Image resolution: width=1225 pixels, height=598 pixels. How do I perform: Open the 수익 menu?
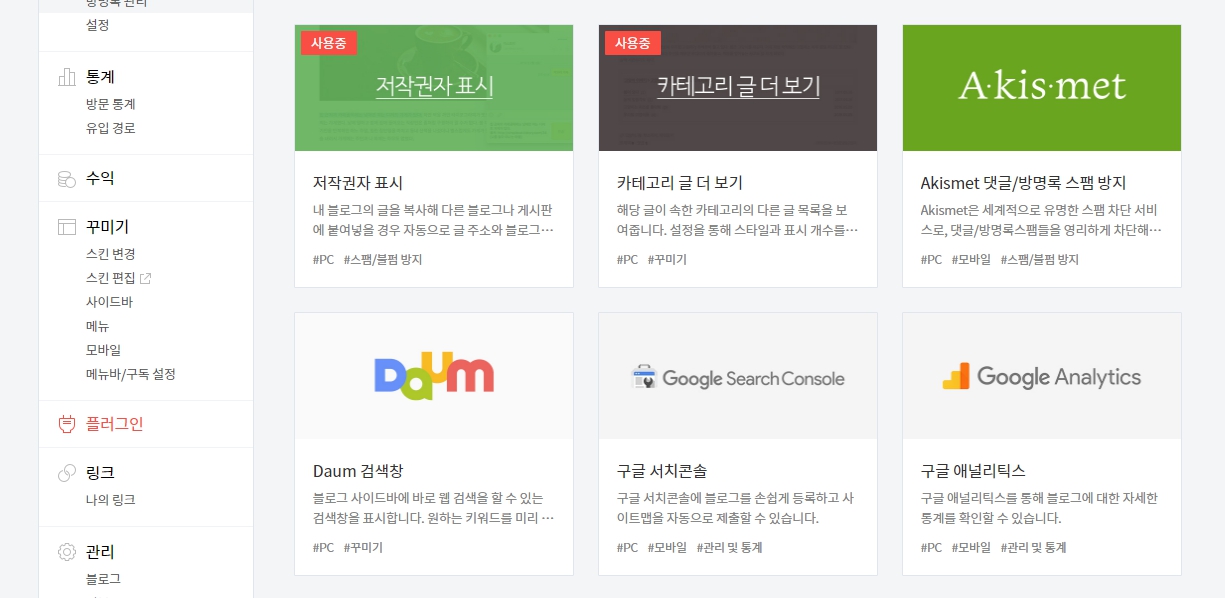[x=100, y=179]
